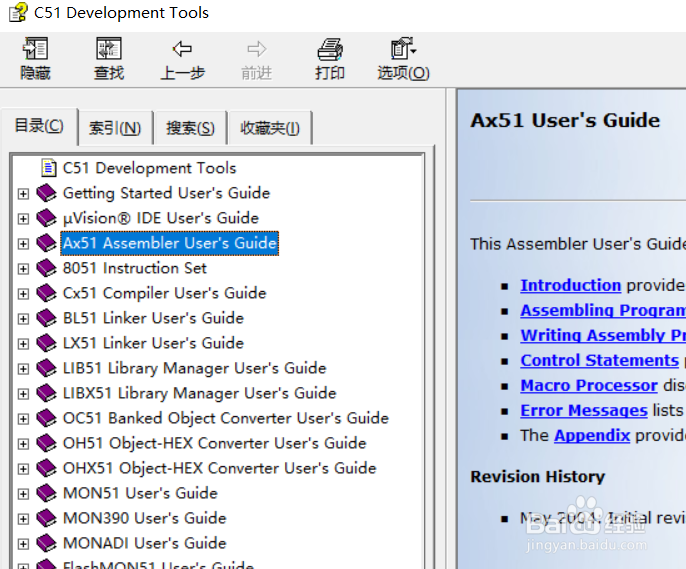Open the Assembling Programs link
This screenshot has height=569, width=686.
603,310
